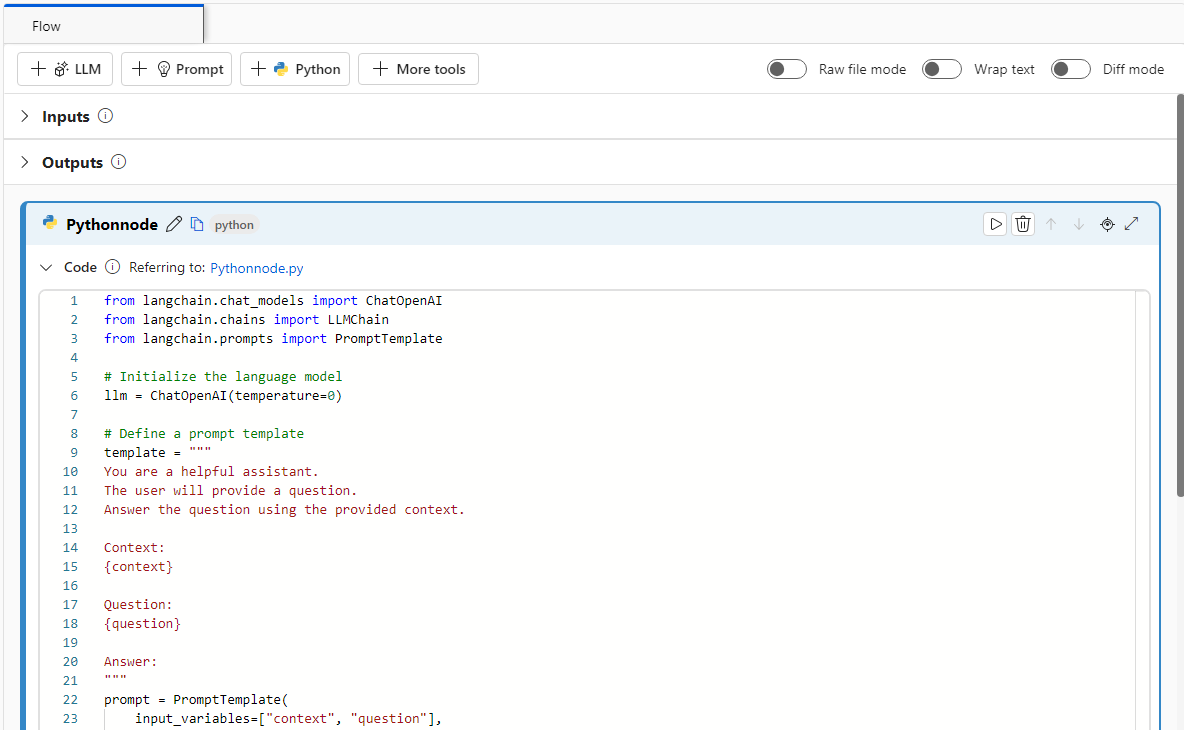Image resolution: width=1184 pixels, height=730 pixels.
Task: Turn on the Wrap text switch
Action: (x=942, y=69)
